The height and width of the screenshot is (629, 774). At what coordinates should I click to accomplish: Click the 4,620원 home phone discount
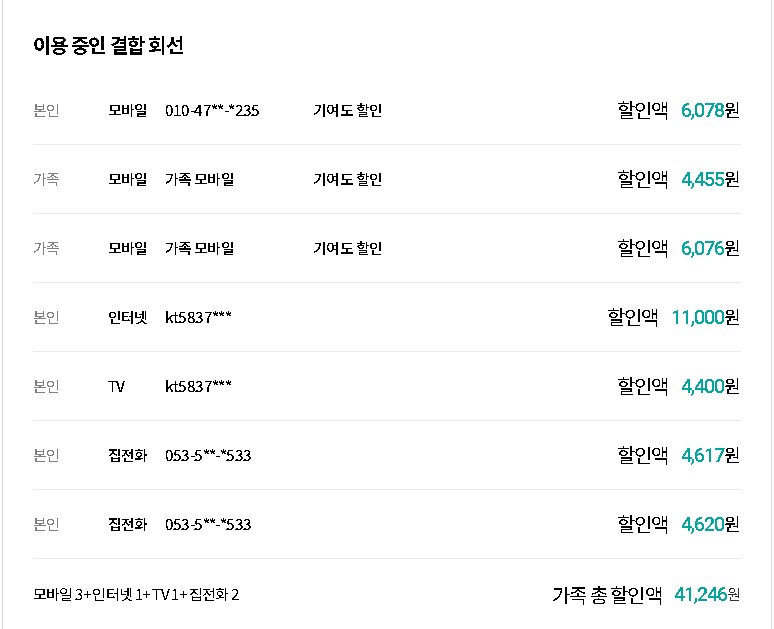tap(709, 524)
